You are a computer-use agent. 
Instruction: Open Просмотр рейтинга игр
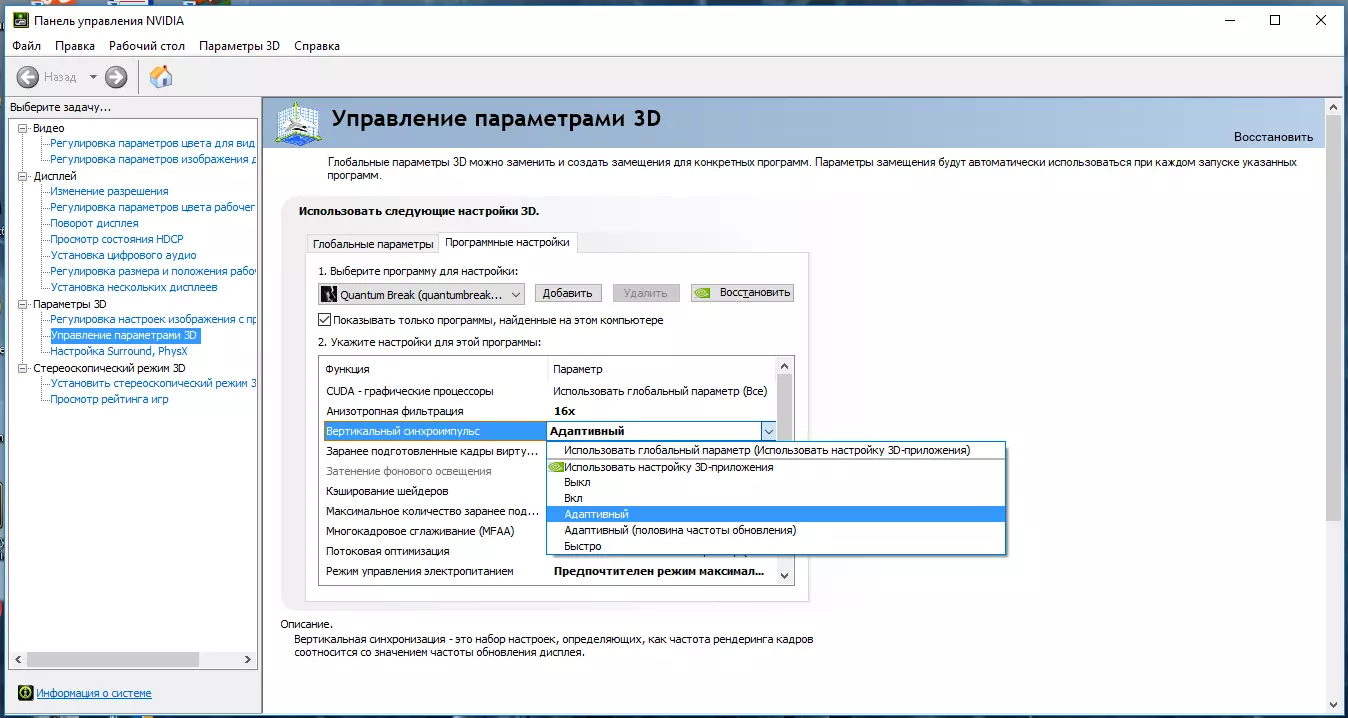click(x=109, y=399)
